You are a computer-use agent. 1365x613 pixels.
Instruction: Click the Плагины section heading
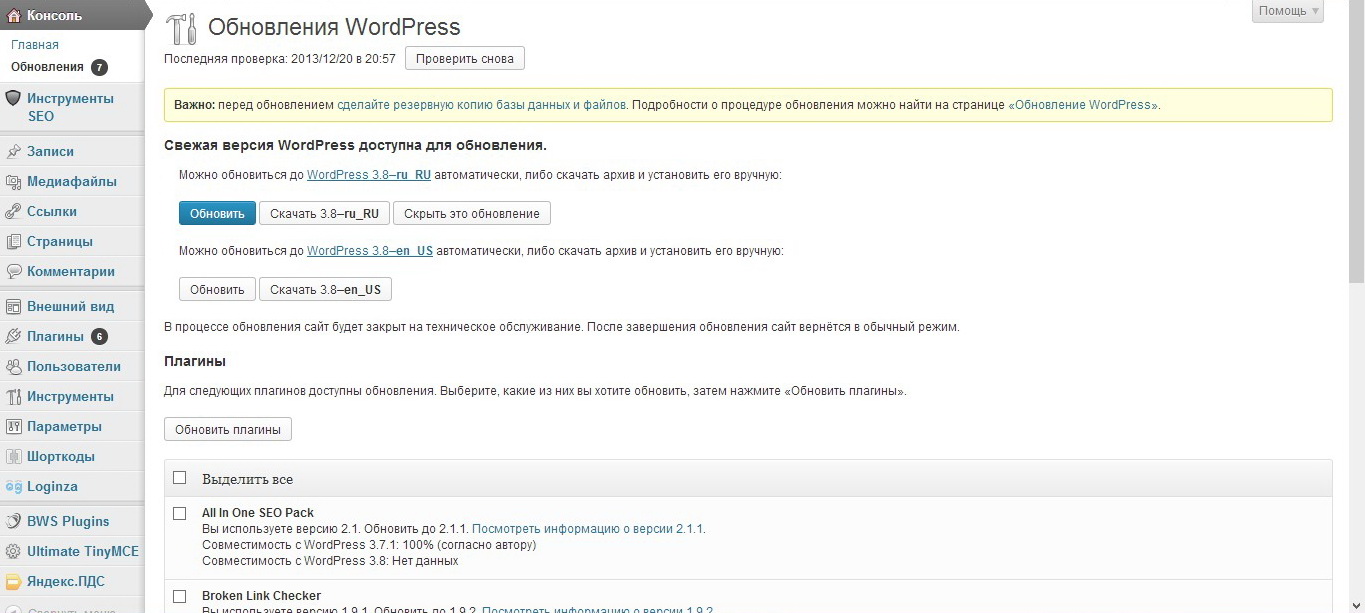(195, 361)
